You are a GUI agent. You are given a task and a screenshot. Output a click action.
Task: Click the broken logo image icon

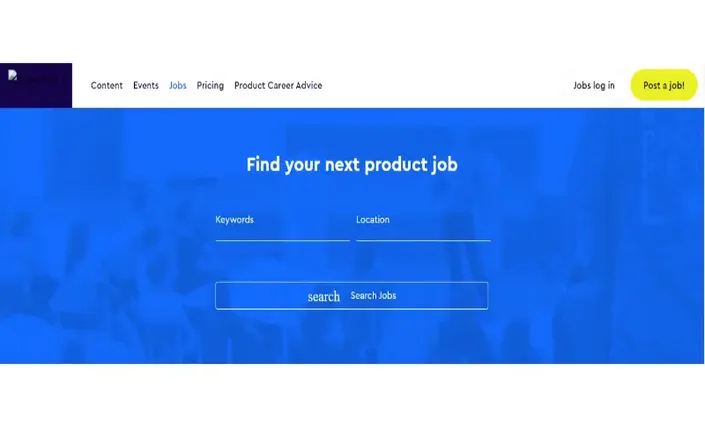coord(13,75)
